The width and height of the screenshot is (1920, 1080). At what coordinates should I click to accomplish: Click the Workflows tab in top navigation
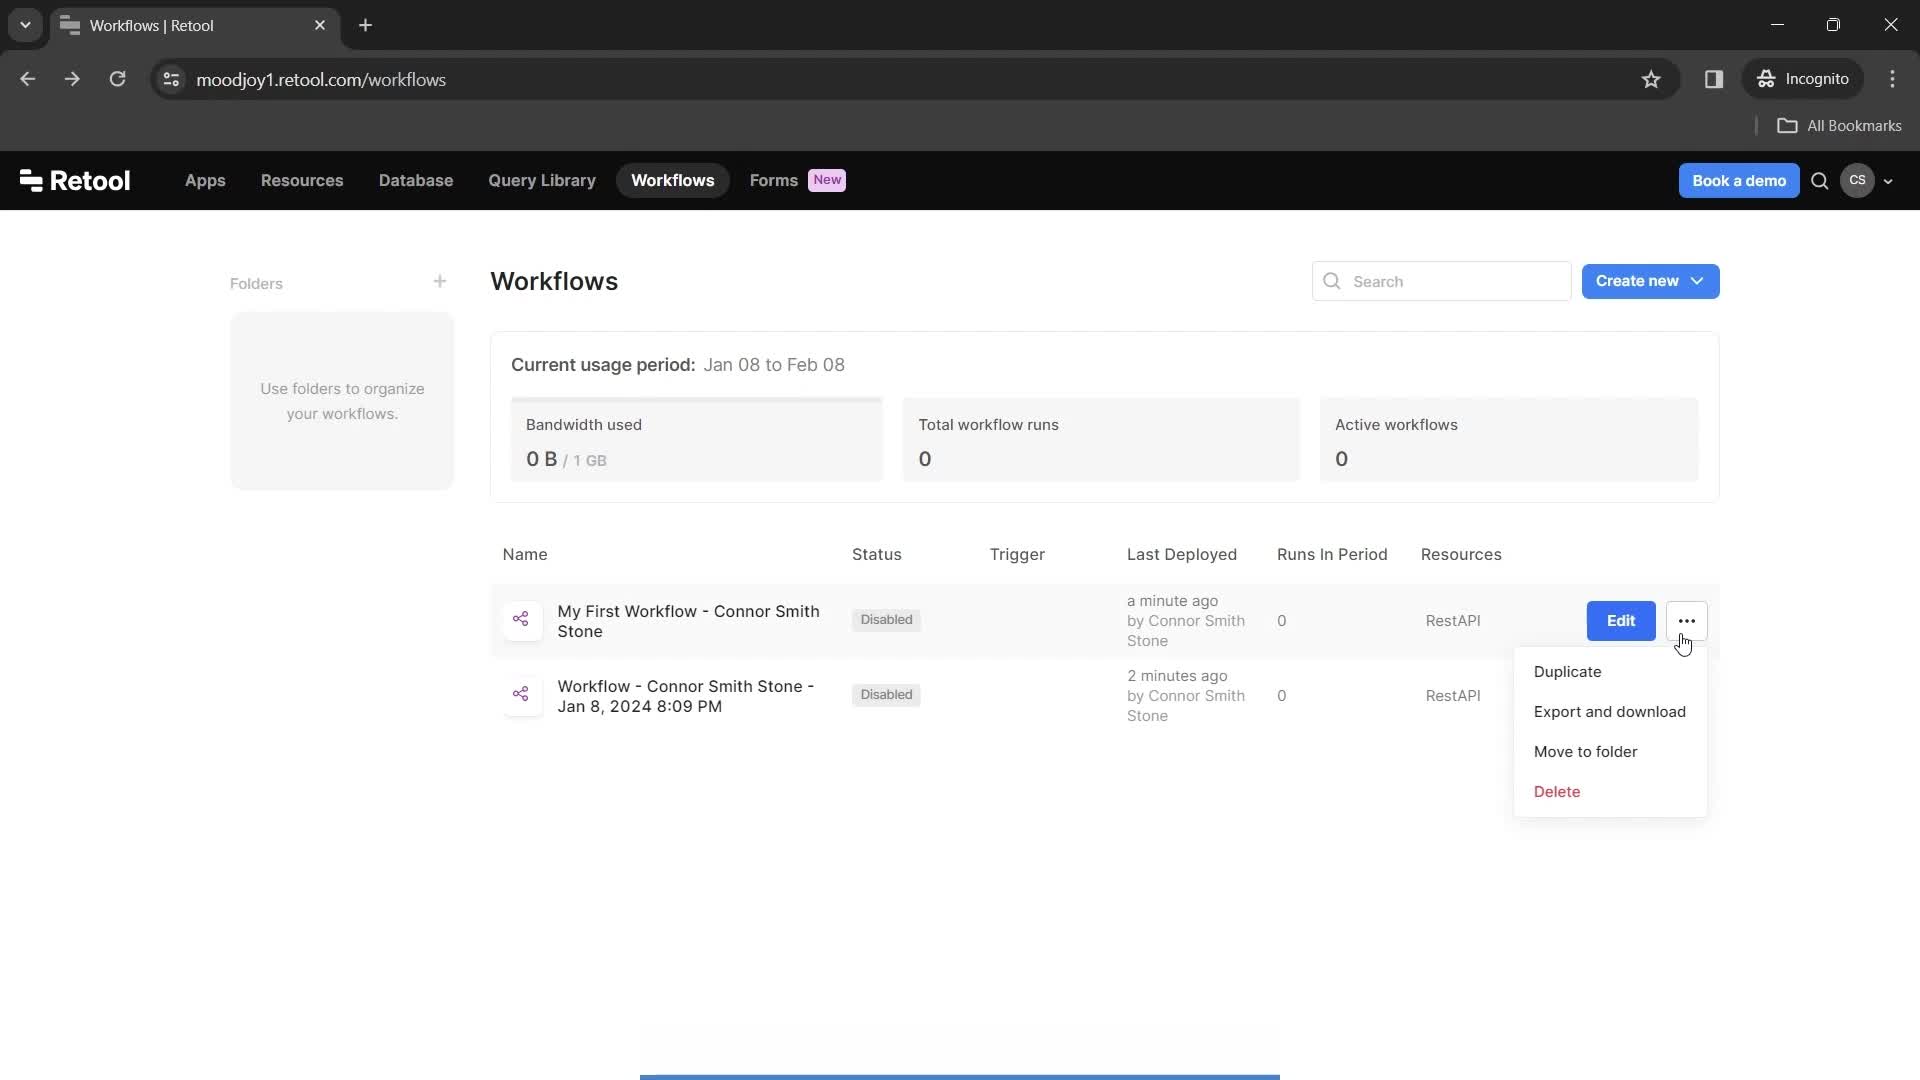click(x=673, y=179)
